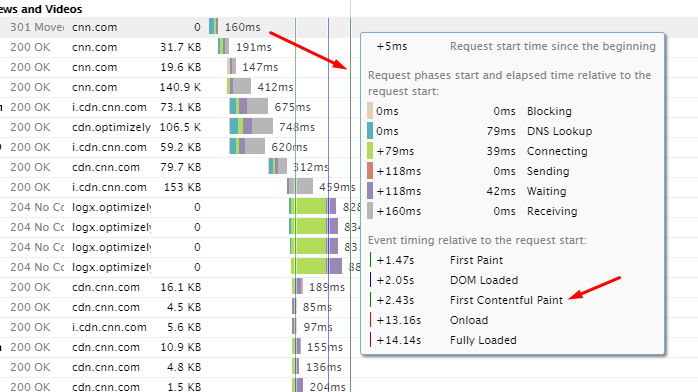
Task: Click the Connecting green color swatch
Action: click(x=370, y=151)
